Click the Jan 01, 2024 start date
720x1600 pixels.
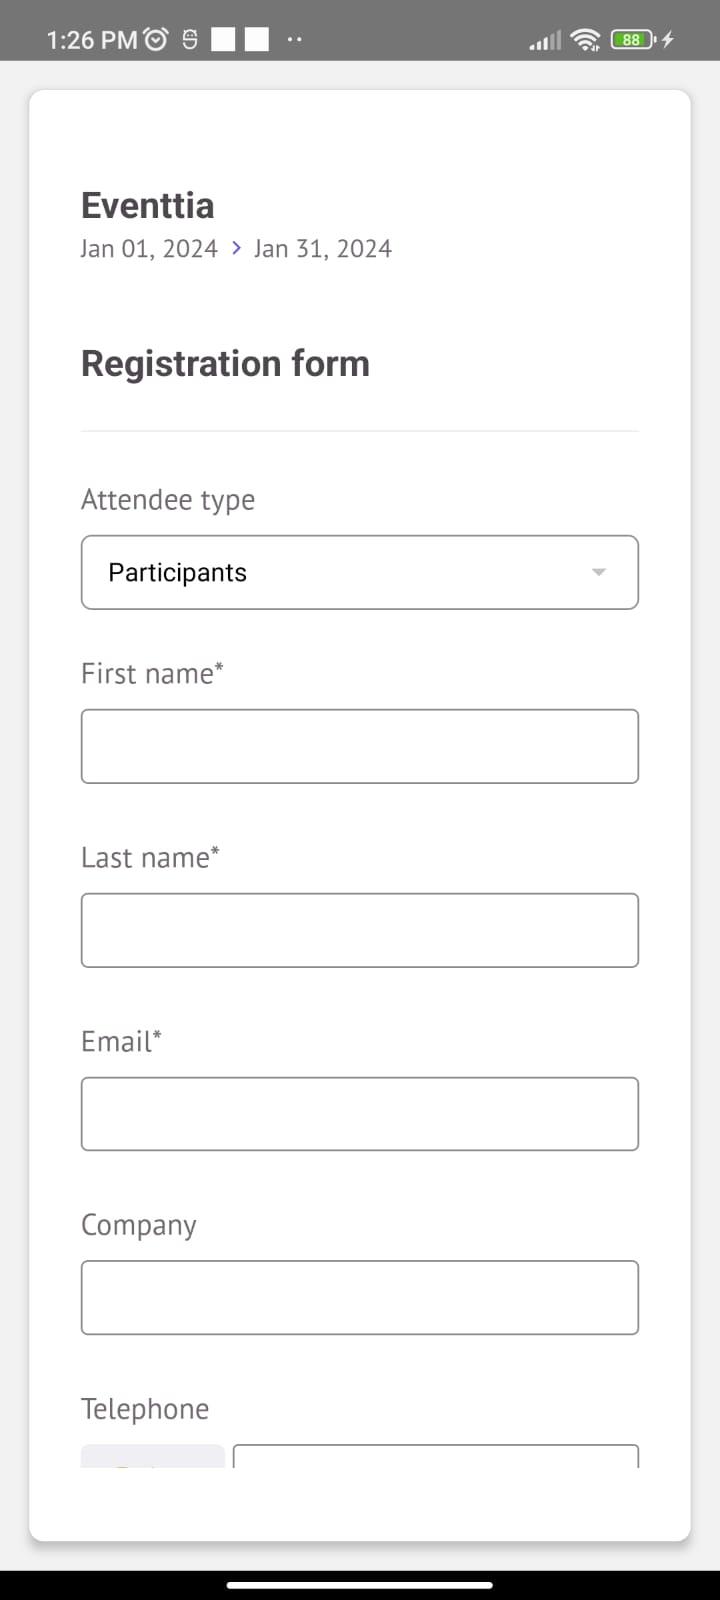[x=149, y=248]
